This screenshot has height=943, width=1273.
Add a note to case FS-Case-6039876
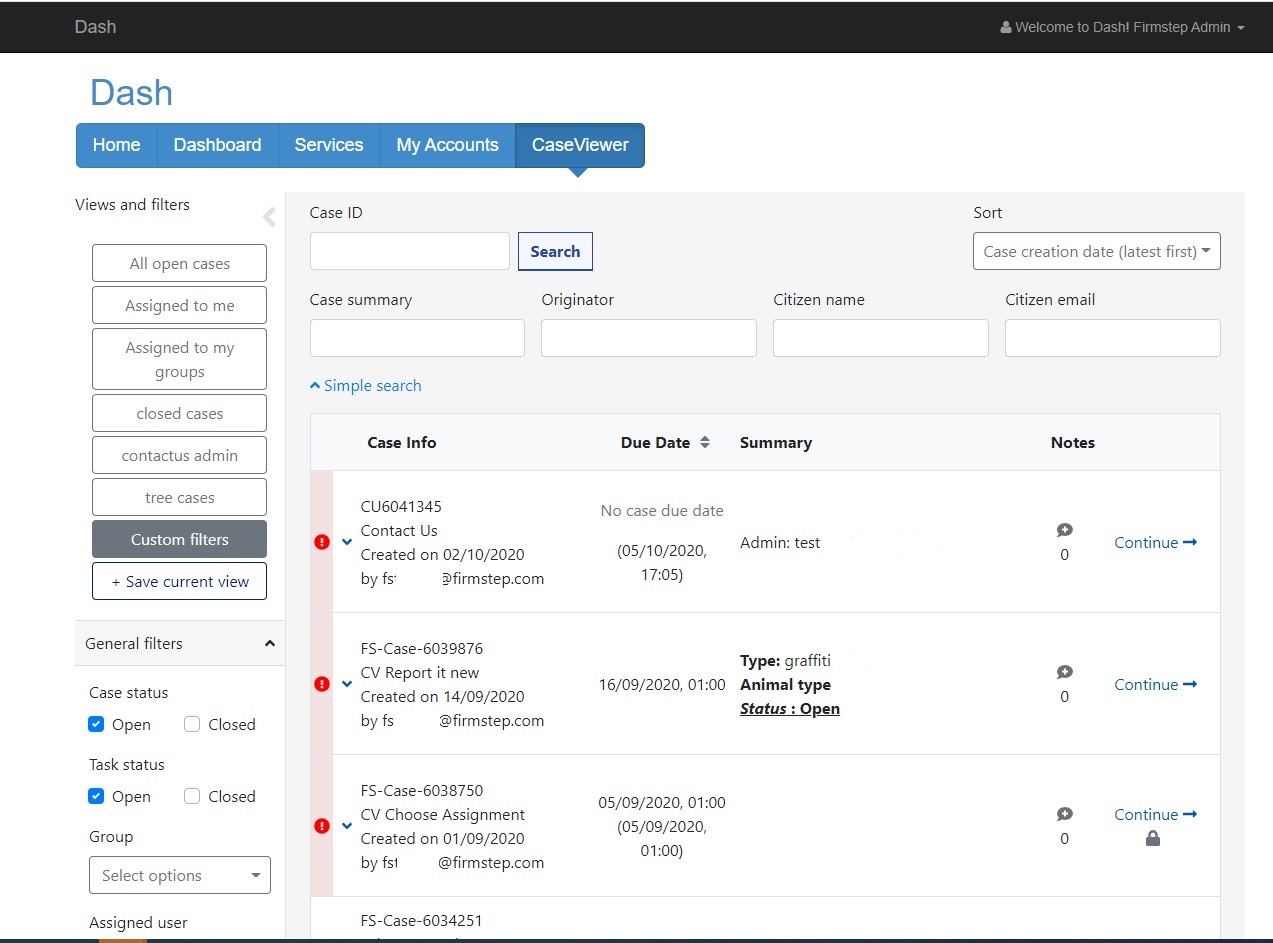1064,672
